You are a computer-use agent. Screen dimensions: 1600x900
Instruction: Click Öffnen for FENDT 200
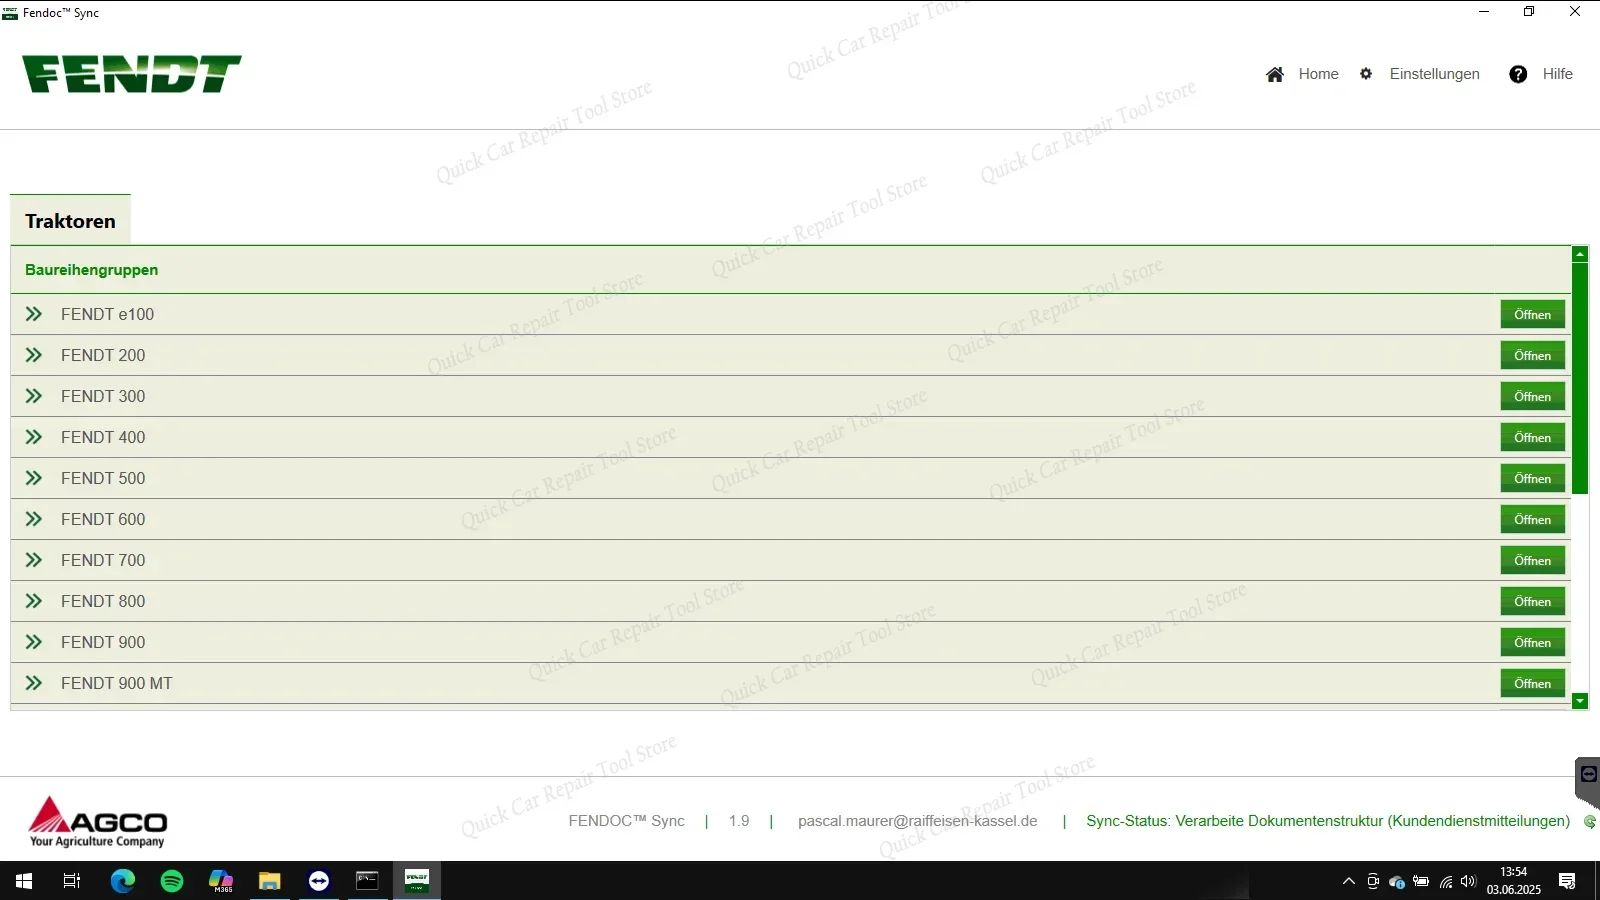point(1532,355)
